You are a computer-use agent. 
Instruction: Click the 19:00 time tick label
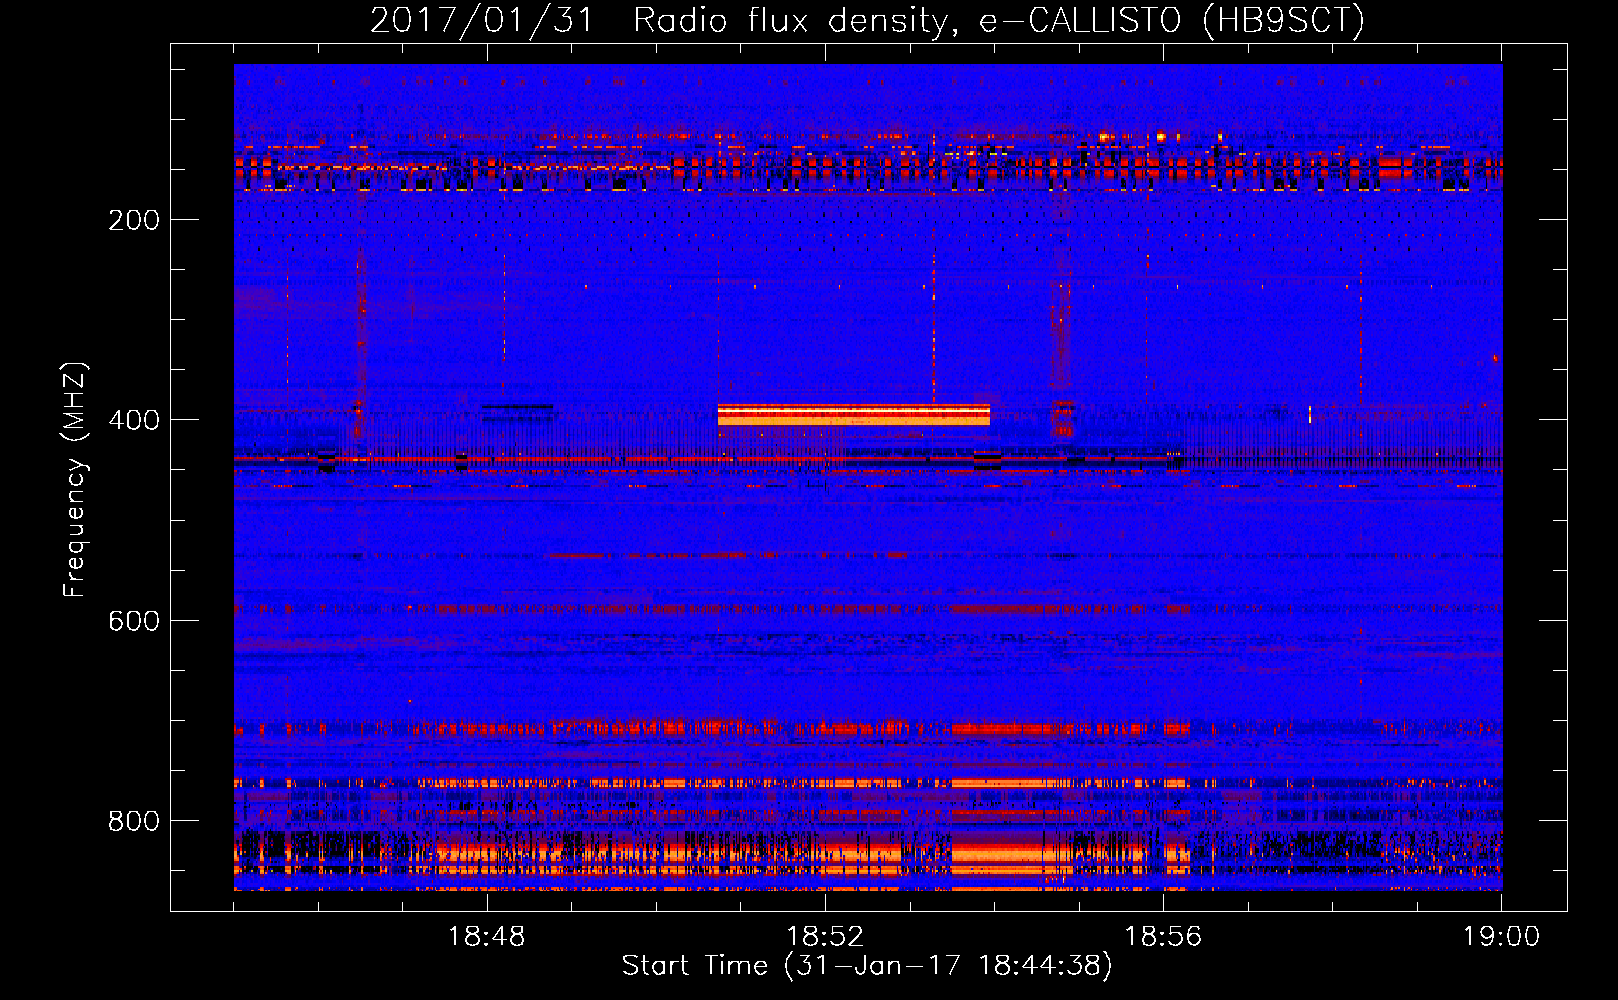1501,937
